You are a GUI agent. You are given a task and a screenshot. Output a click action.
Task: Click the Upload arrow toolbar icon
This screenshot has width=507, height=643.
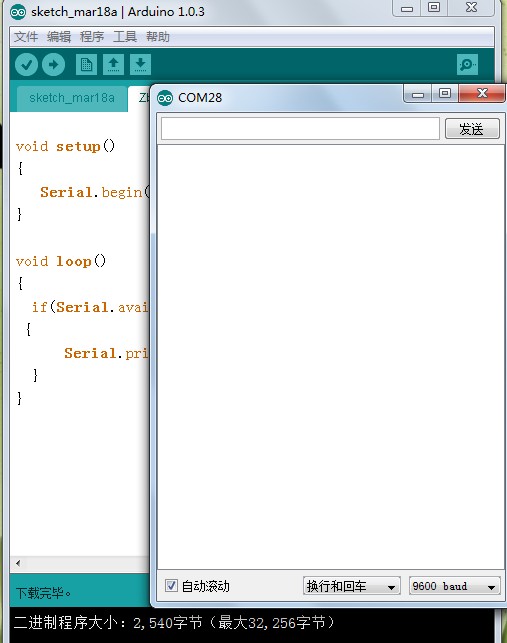click(54, 64)
